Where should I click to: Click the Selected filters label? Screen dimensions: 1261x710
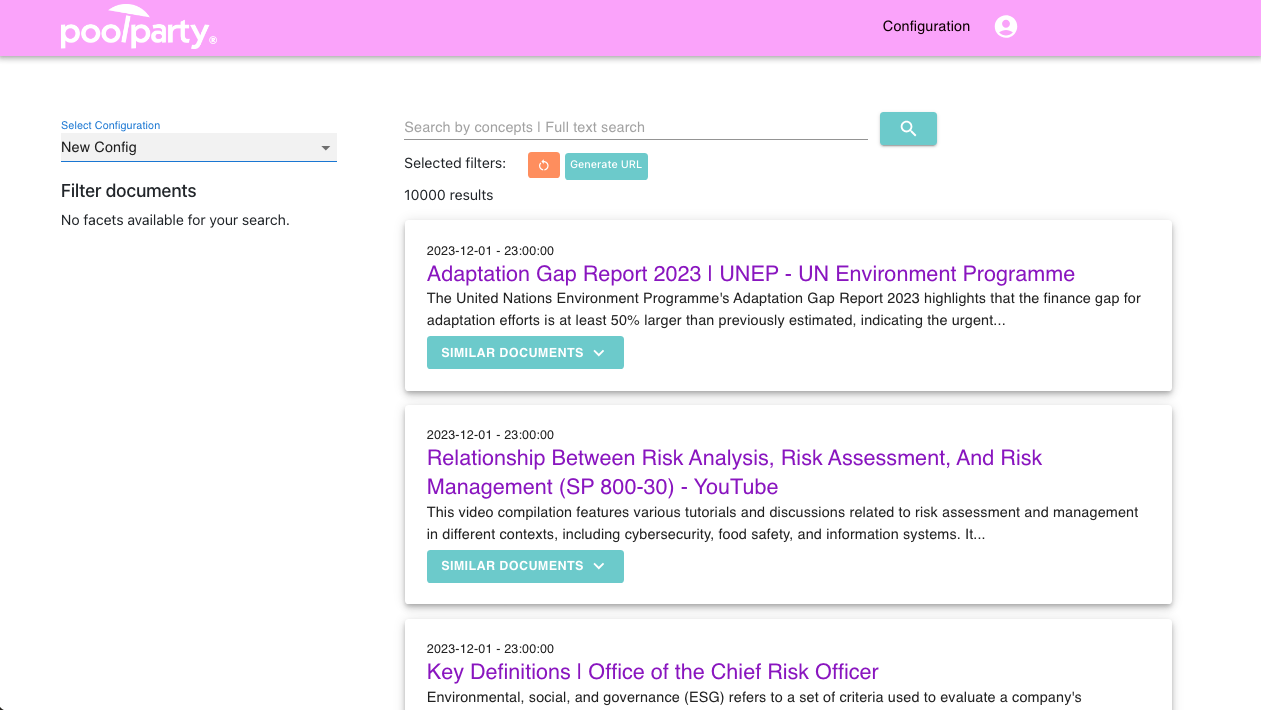(455, 163)
